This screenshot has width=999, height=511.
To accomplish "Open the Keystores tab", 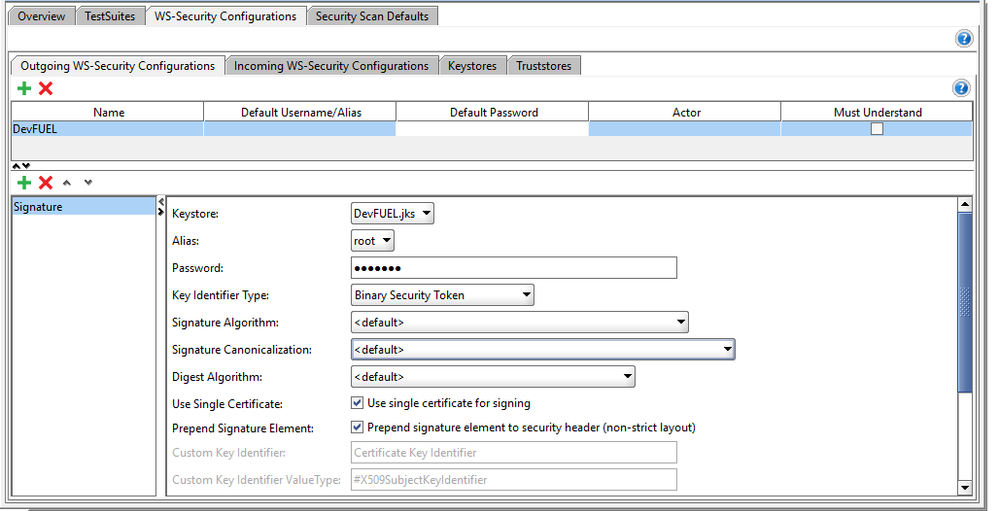I will point(472,66).
